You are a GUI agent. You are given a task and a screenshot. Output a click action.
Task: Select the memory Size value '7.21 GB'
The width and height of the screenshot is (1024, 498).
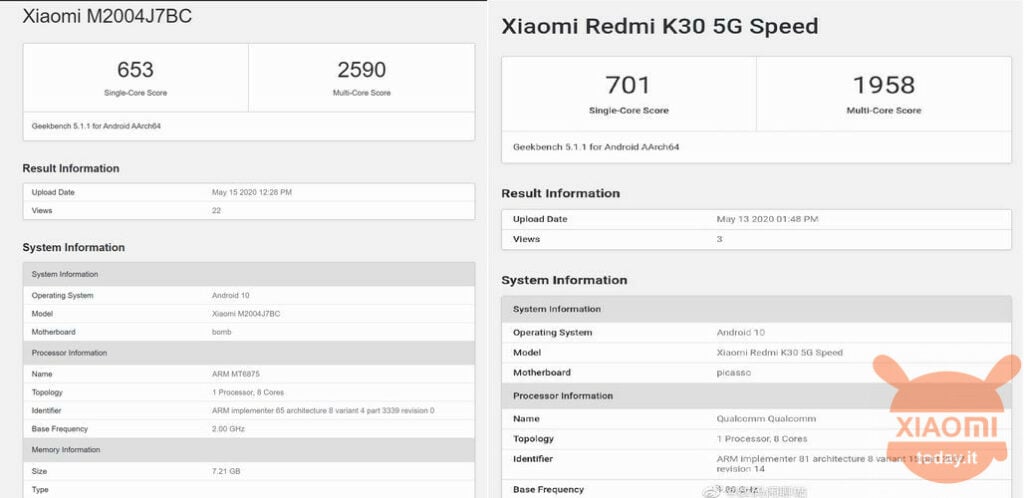(225, 471)
